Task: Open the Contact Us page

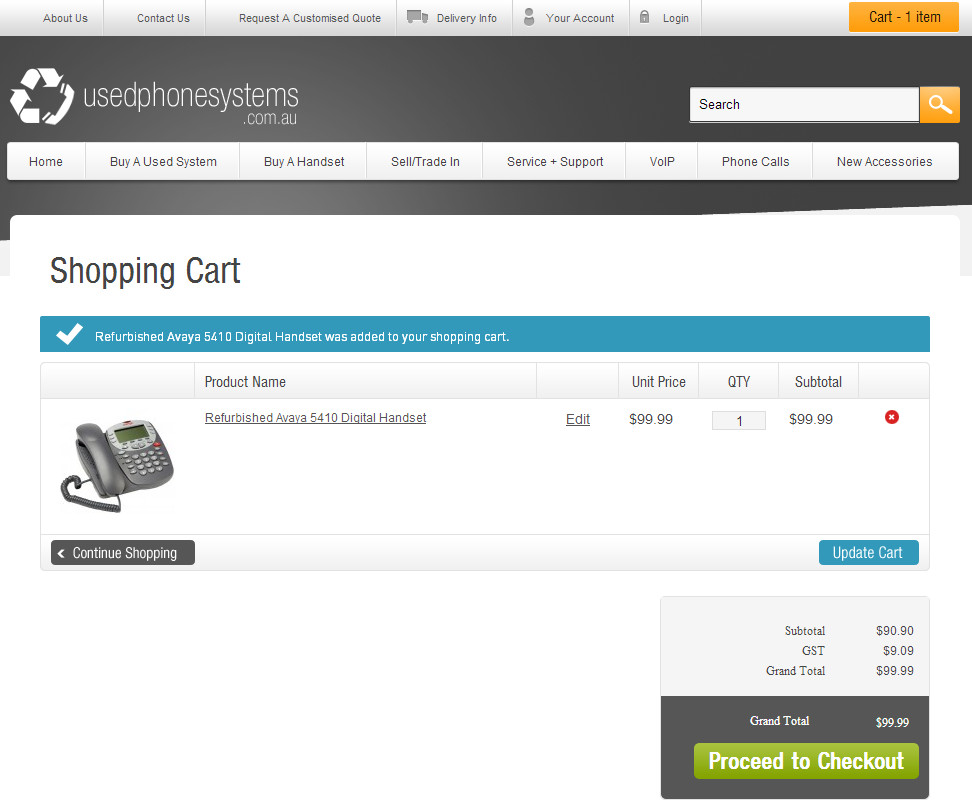Action: tap(163, 18)
